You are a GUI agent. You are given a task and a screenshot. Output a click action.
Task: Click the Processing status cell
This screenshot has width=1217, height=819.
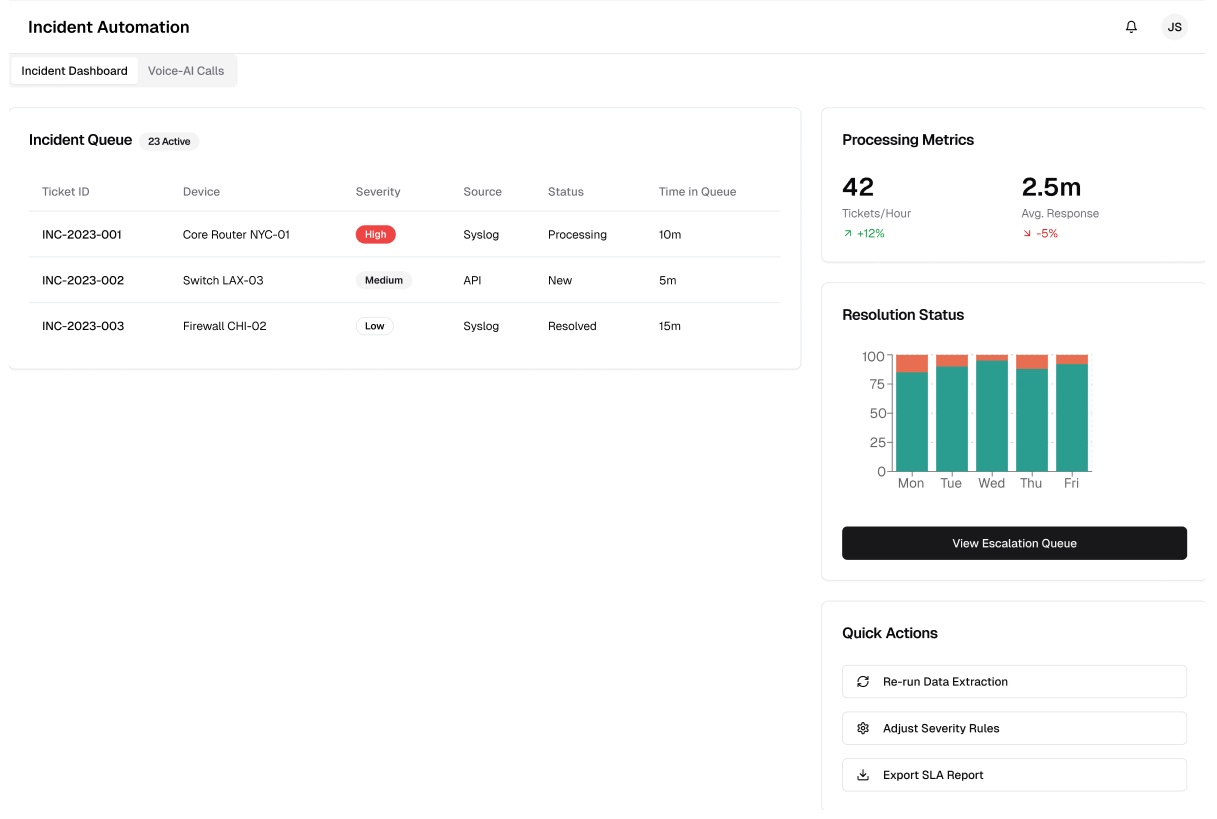click(577, 235)
